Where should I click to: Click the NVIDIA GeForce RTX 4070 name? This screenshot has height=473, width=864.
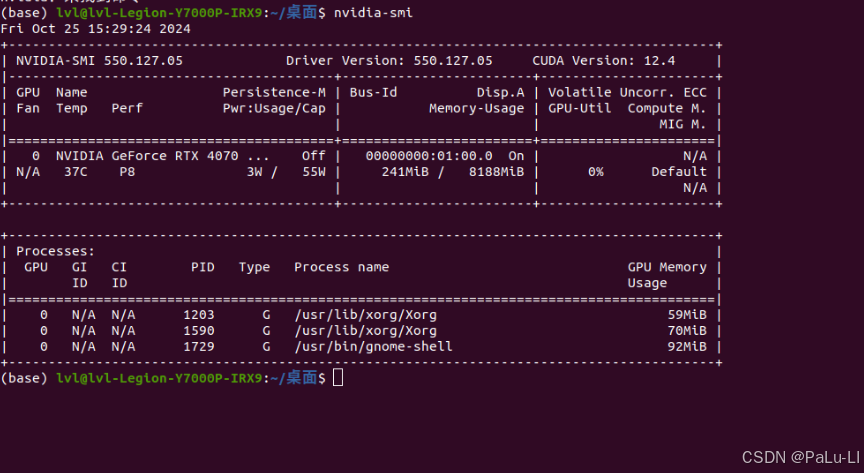click(x=162, y=156)
